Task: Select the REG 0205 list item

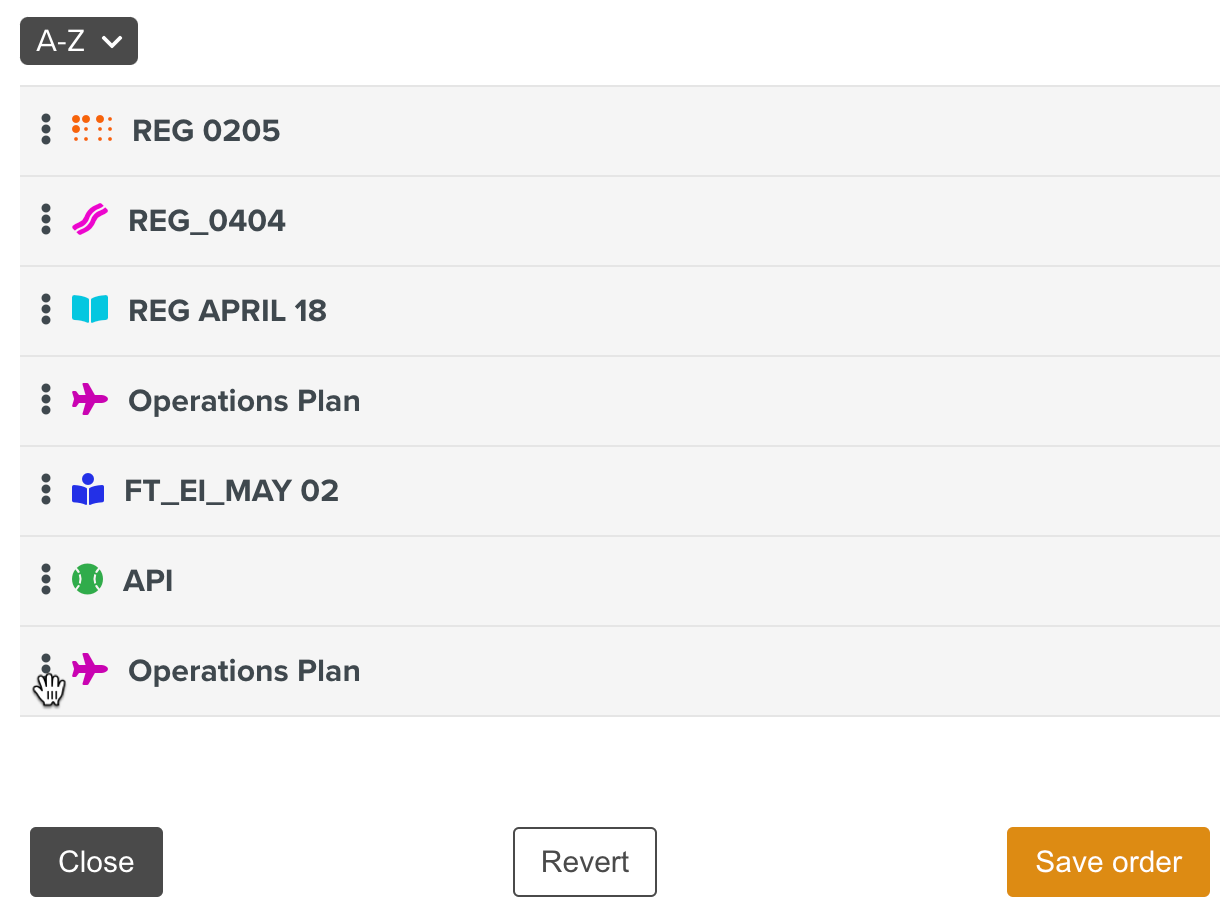Action: pos(206,131)
